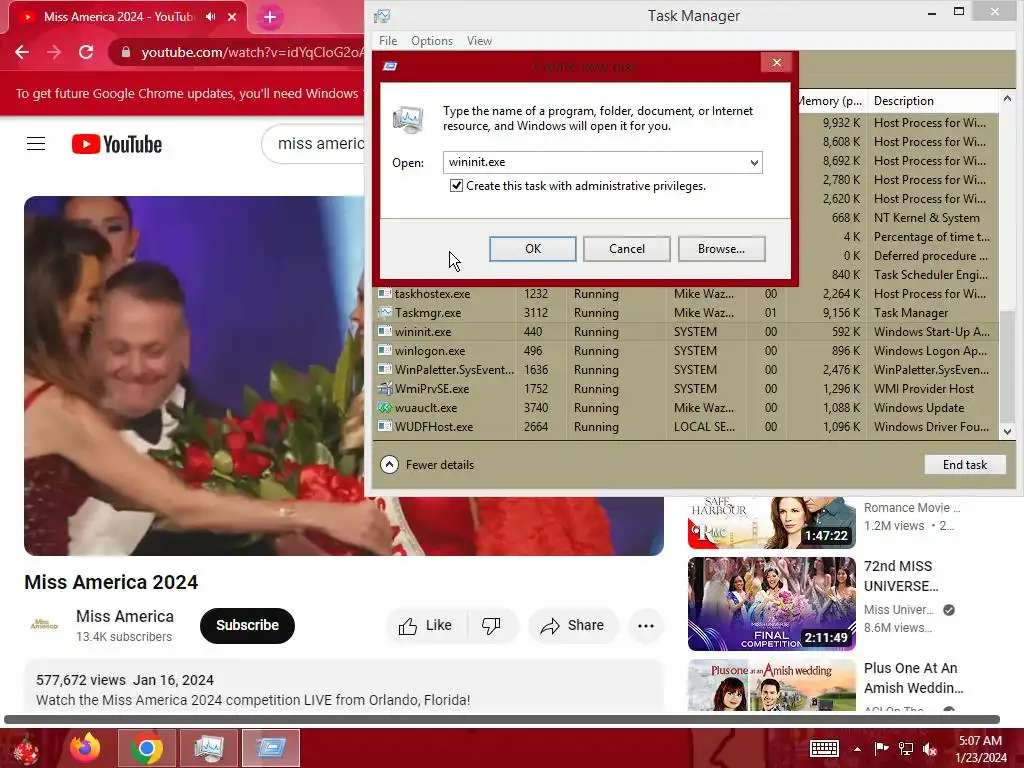The height and width of the screenshot is (768, 1024).
Task: Open the Task Manager File menu
Action: point(388,40)
